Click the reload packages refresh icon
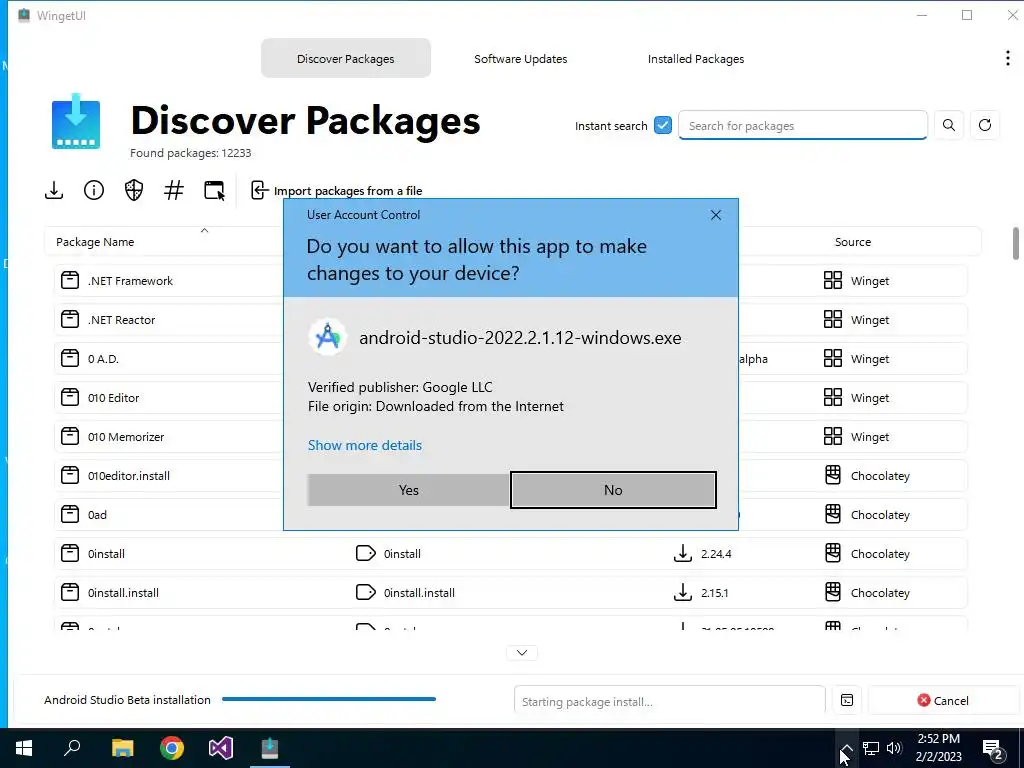Image resolution: width=1024 pixels, height=768 pixels. [985, 125]
